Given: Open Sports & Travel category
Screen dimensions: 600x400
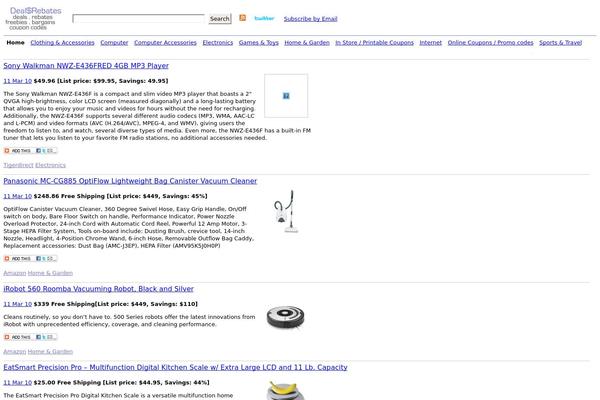Looking at the screenshot, I should point(561,42).
